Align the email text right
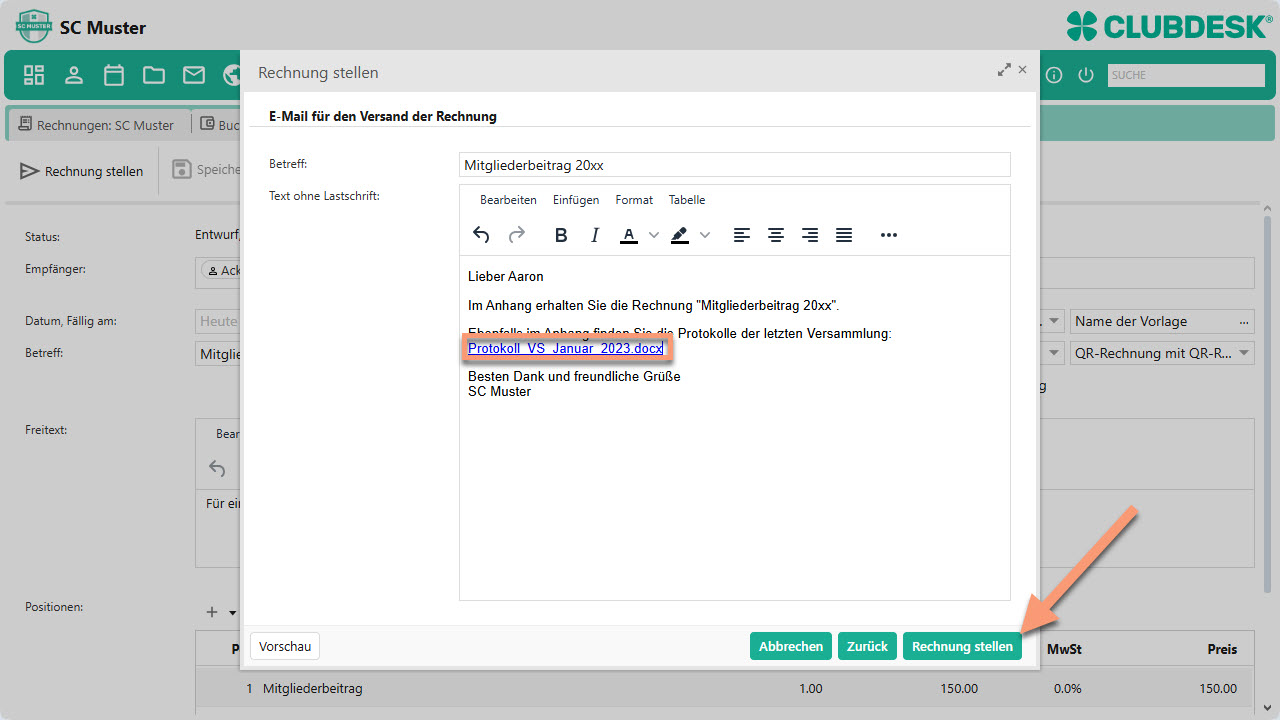The image size is (1280, 720). [810, 235]
